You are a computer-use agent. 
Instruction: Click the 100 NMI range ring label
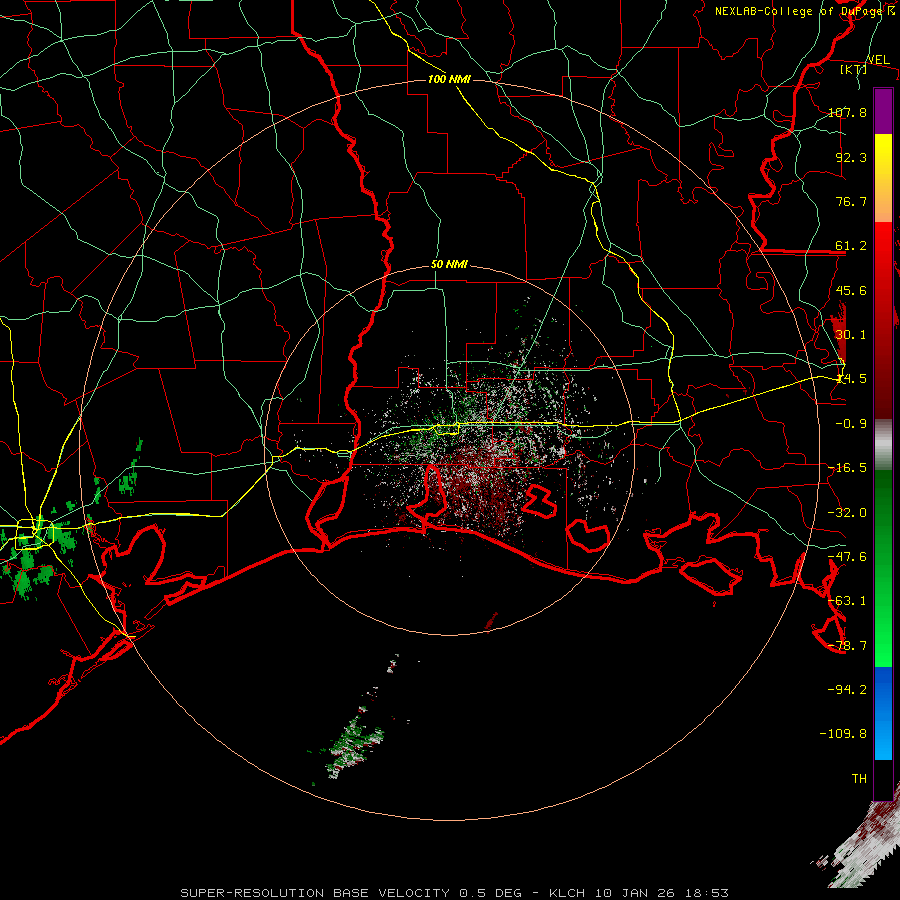pyautogui.click(x=449, y=79)
